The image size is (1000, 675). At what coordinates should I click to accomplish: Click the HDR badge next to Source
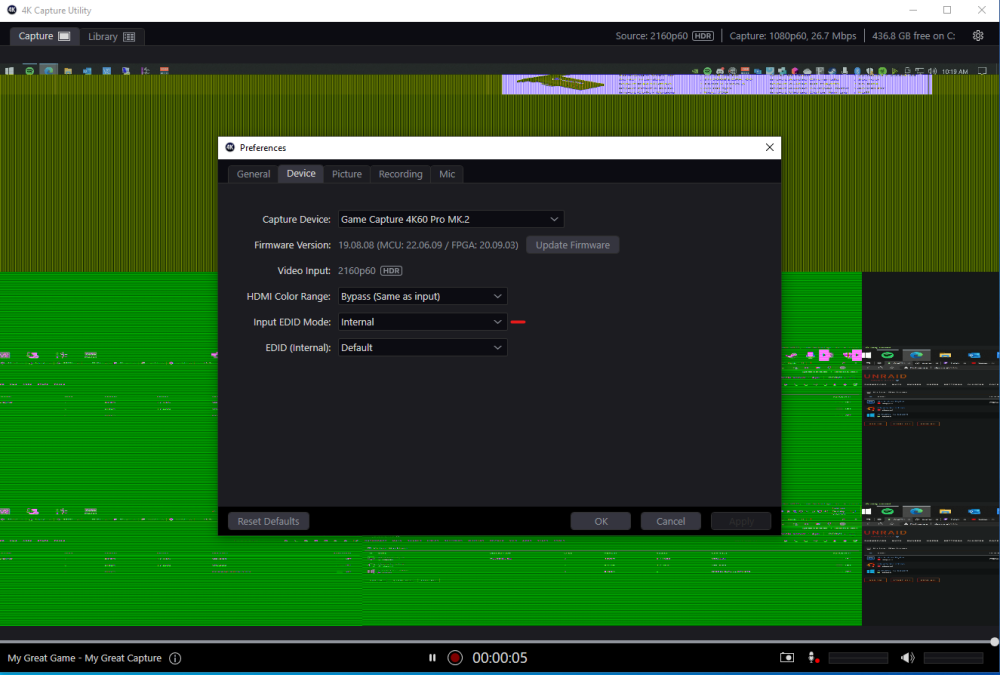point(703,36)
